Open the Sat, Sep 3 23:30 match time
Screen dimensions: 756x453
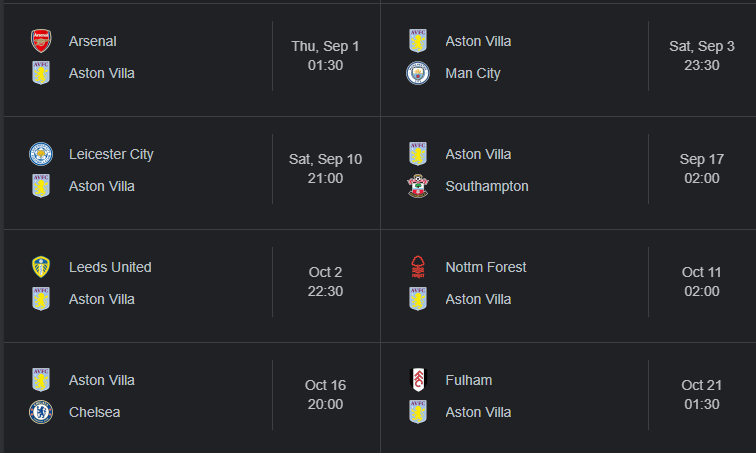click(x=702, y=56)
